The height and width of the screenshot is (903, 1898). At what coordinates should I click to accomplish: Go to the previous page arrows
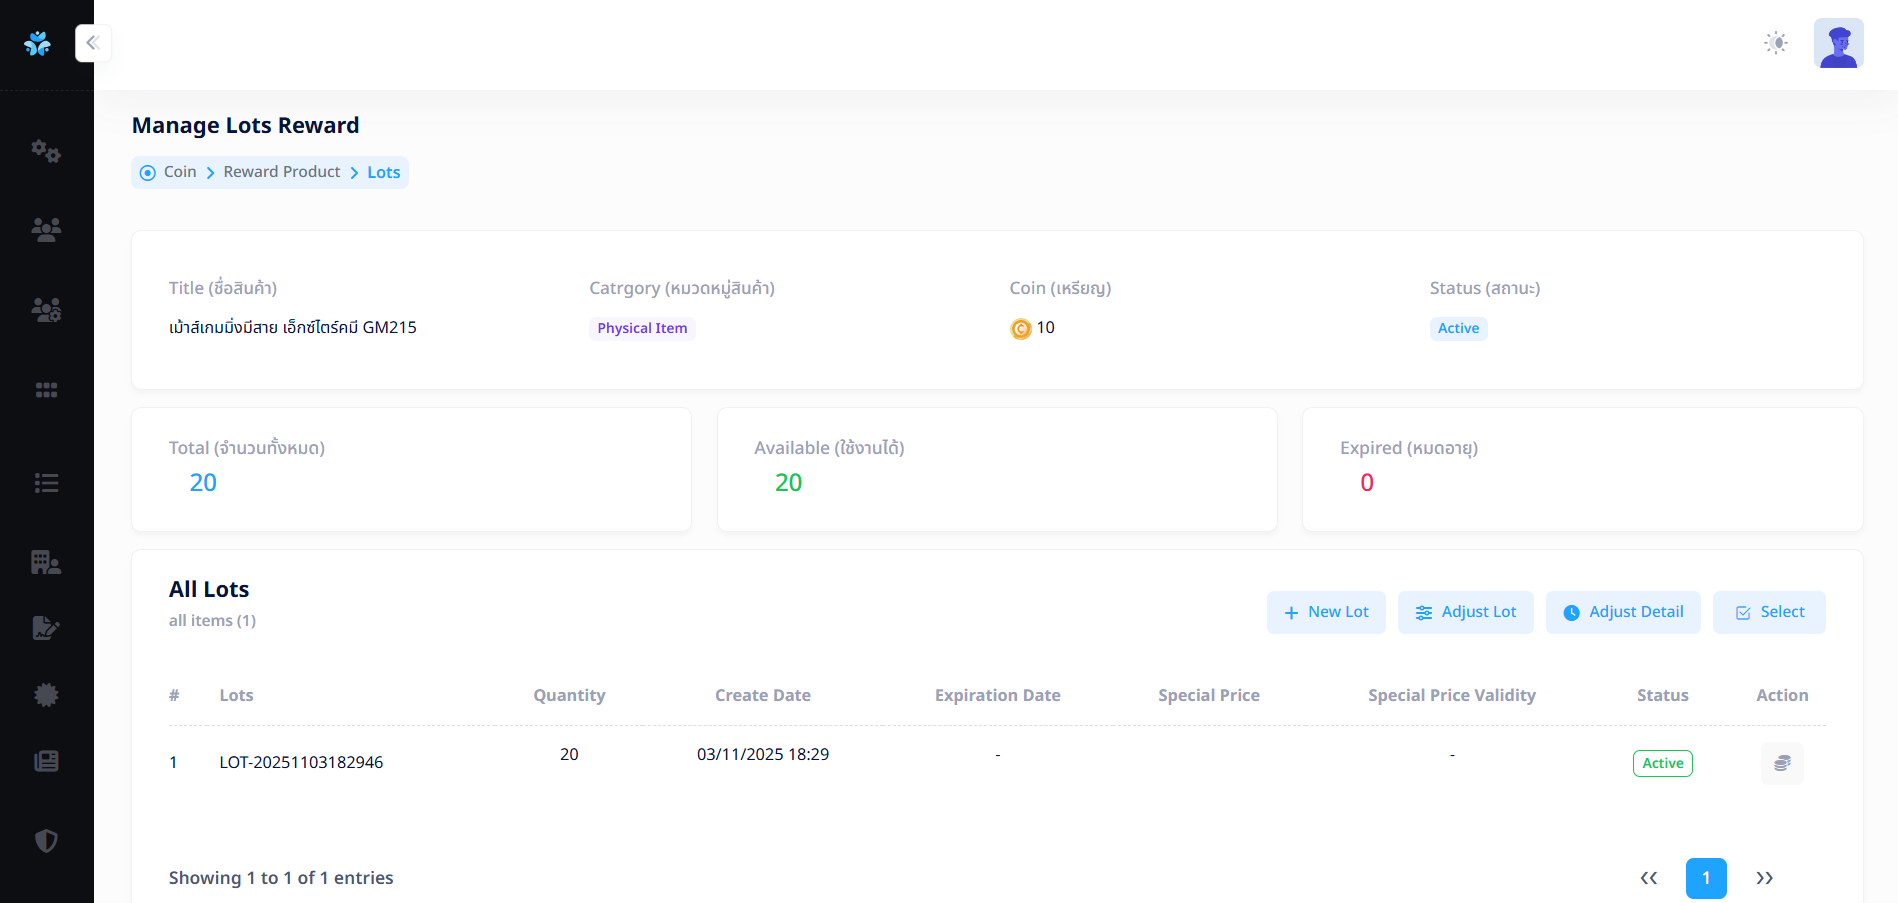[x=1649, y=878]
